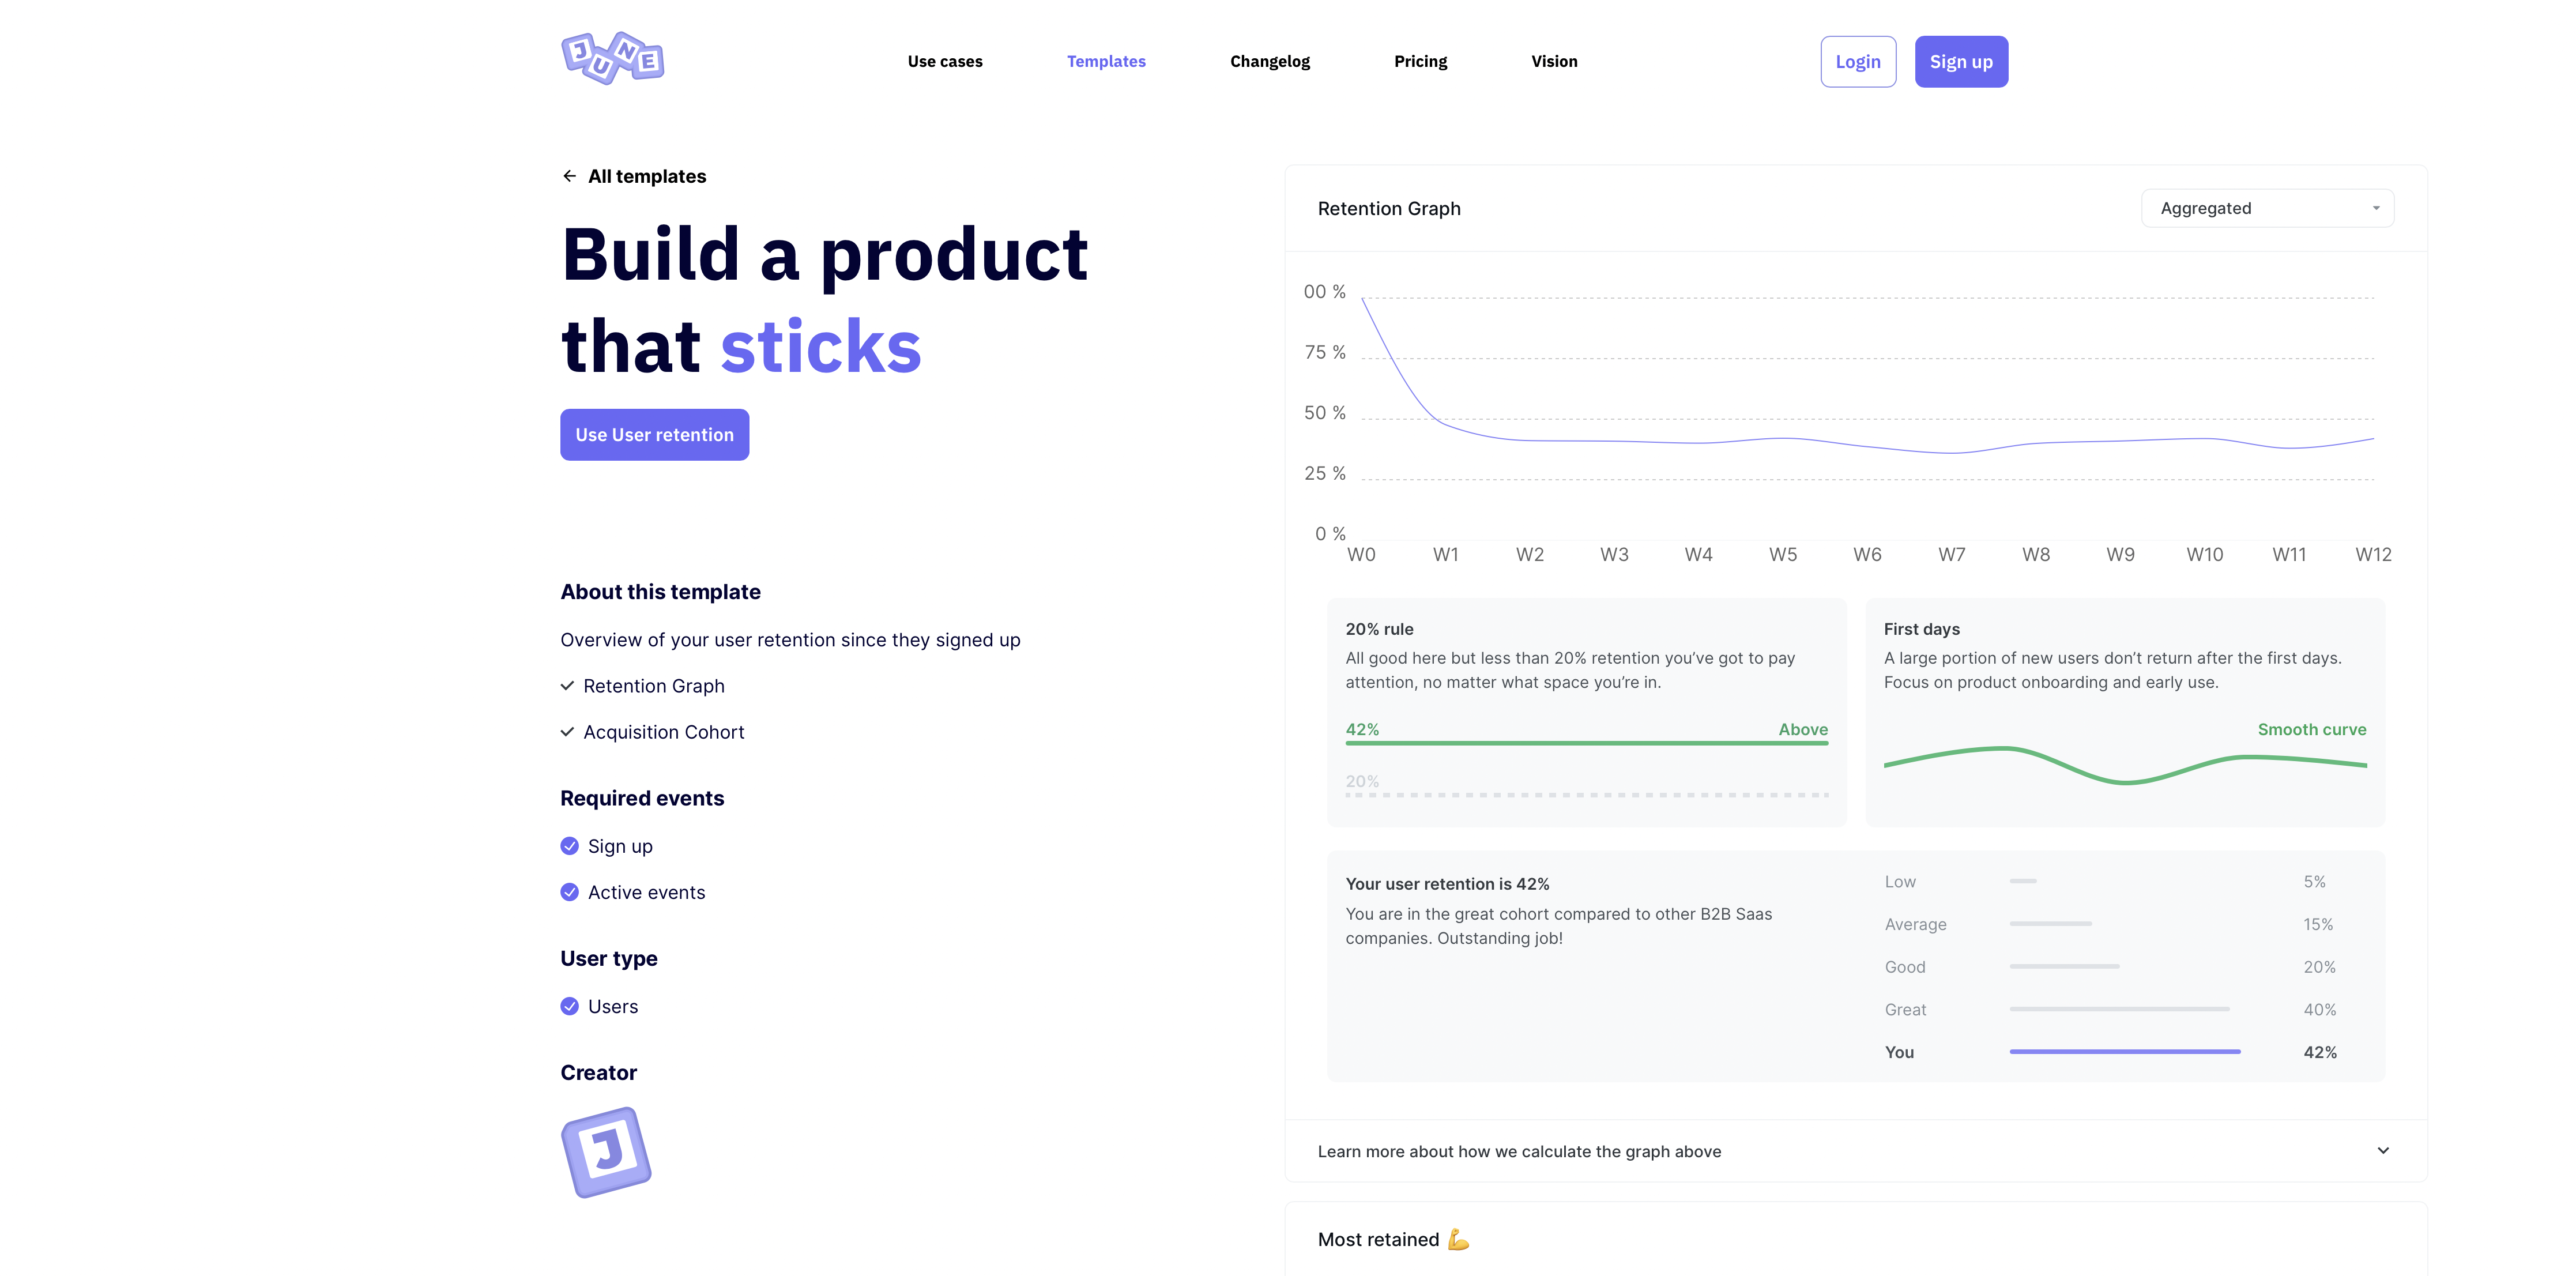Screen dimensions: 2576x1276
Task: Click the caret arrow in Aggregated selector
Action: (2375, 208)
